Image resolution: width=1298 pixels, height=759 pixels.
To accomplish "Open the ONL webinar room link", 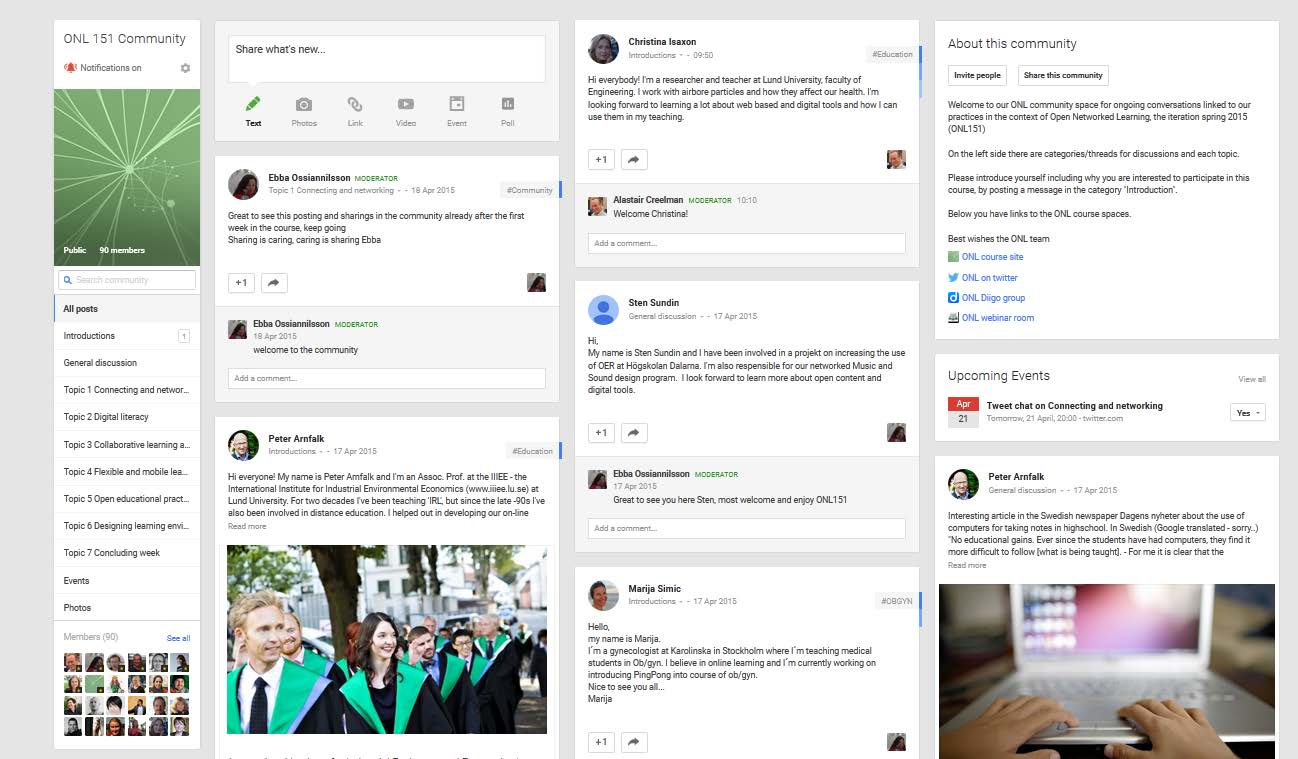I will tap(998, 318).
